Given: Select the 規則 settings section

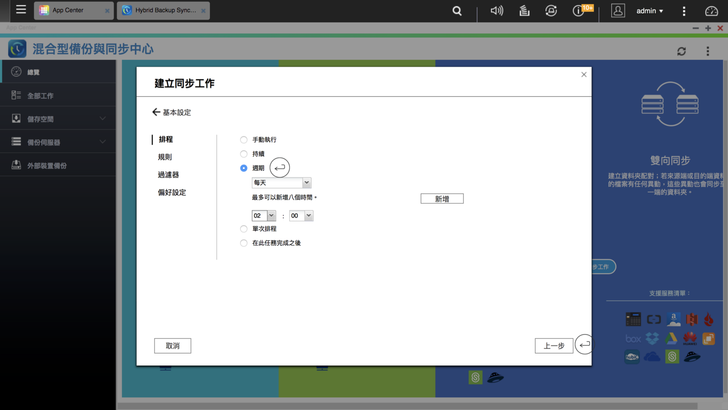Looking at the screenshot, I should coord(165,157).
